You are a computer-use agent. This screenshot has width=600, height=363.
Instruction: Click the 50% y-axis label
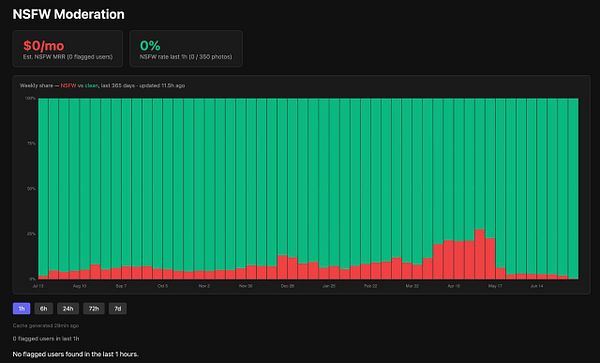pyautogui.click(x=31, y=189)
